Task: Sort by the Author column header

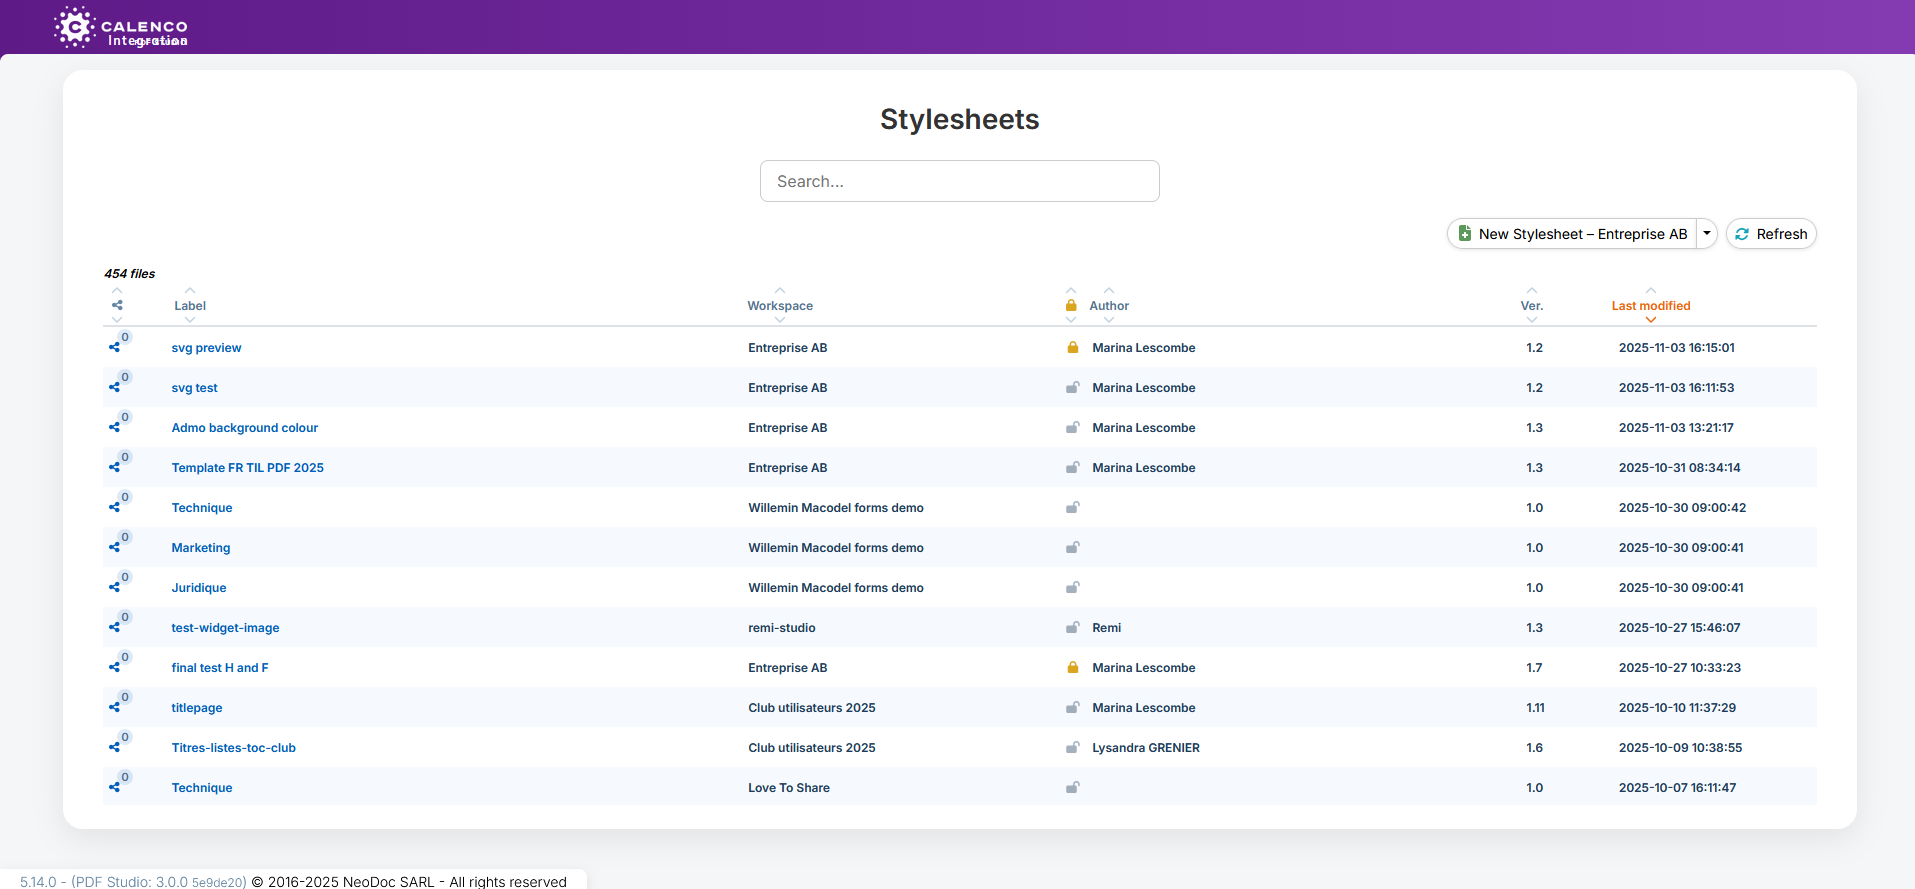Action: [x=1109, y=306]
